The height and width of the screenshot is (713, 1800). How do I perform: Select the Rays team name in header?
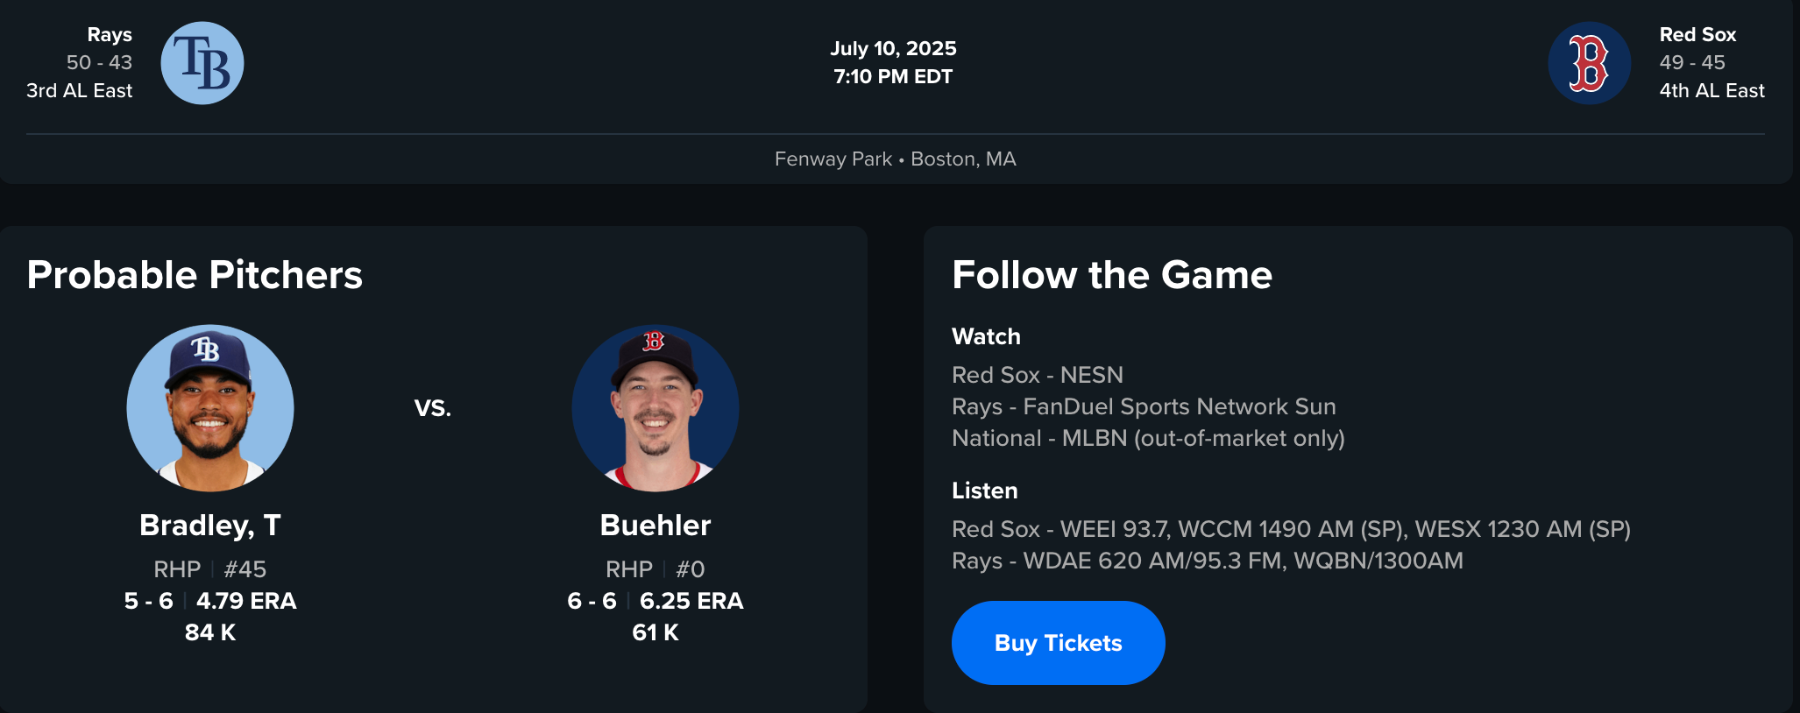click(x=109, y=35)
